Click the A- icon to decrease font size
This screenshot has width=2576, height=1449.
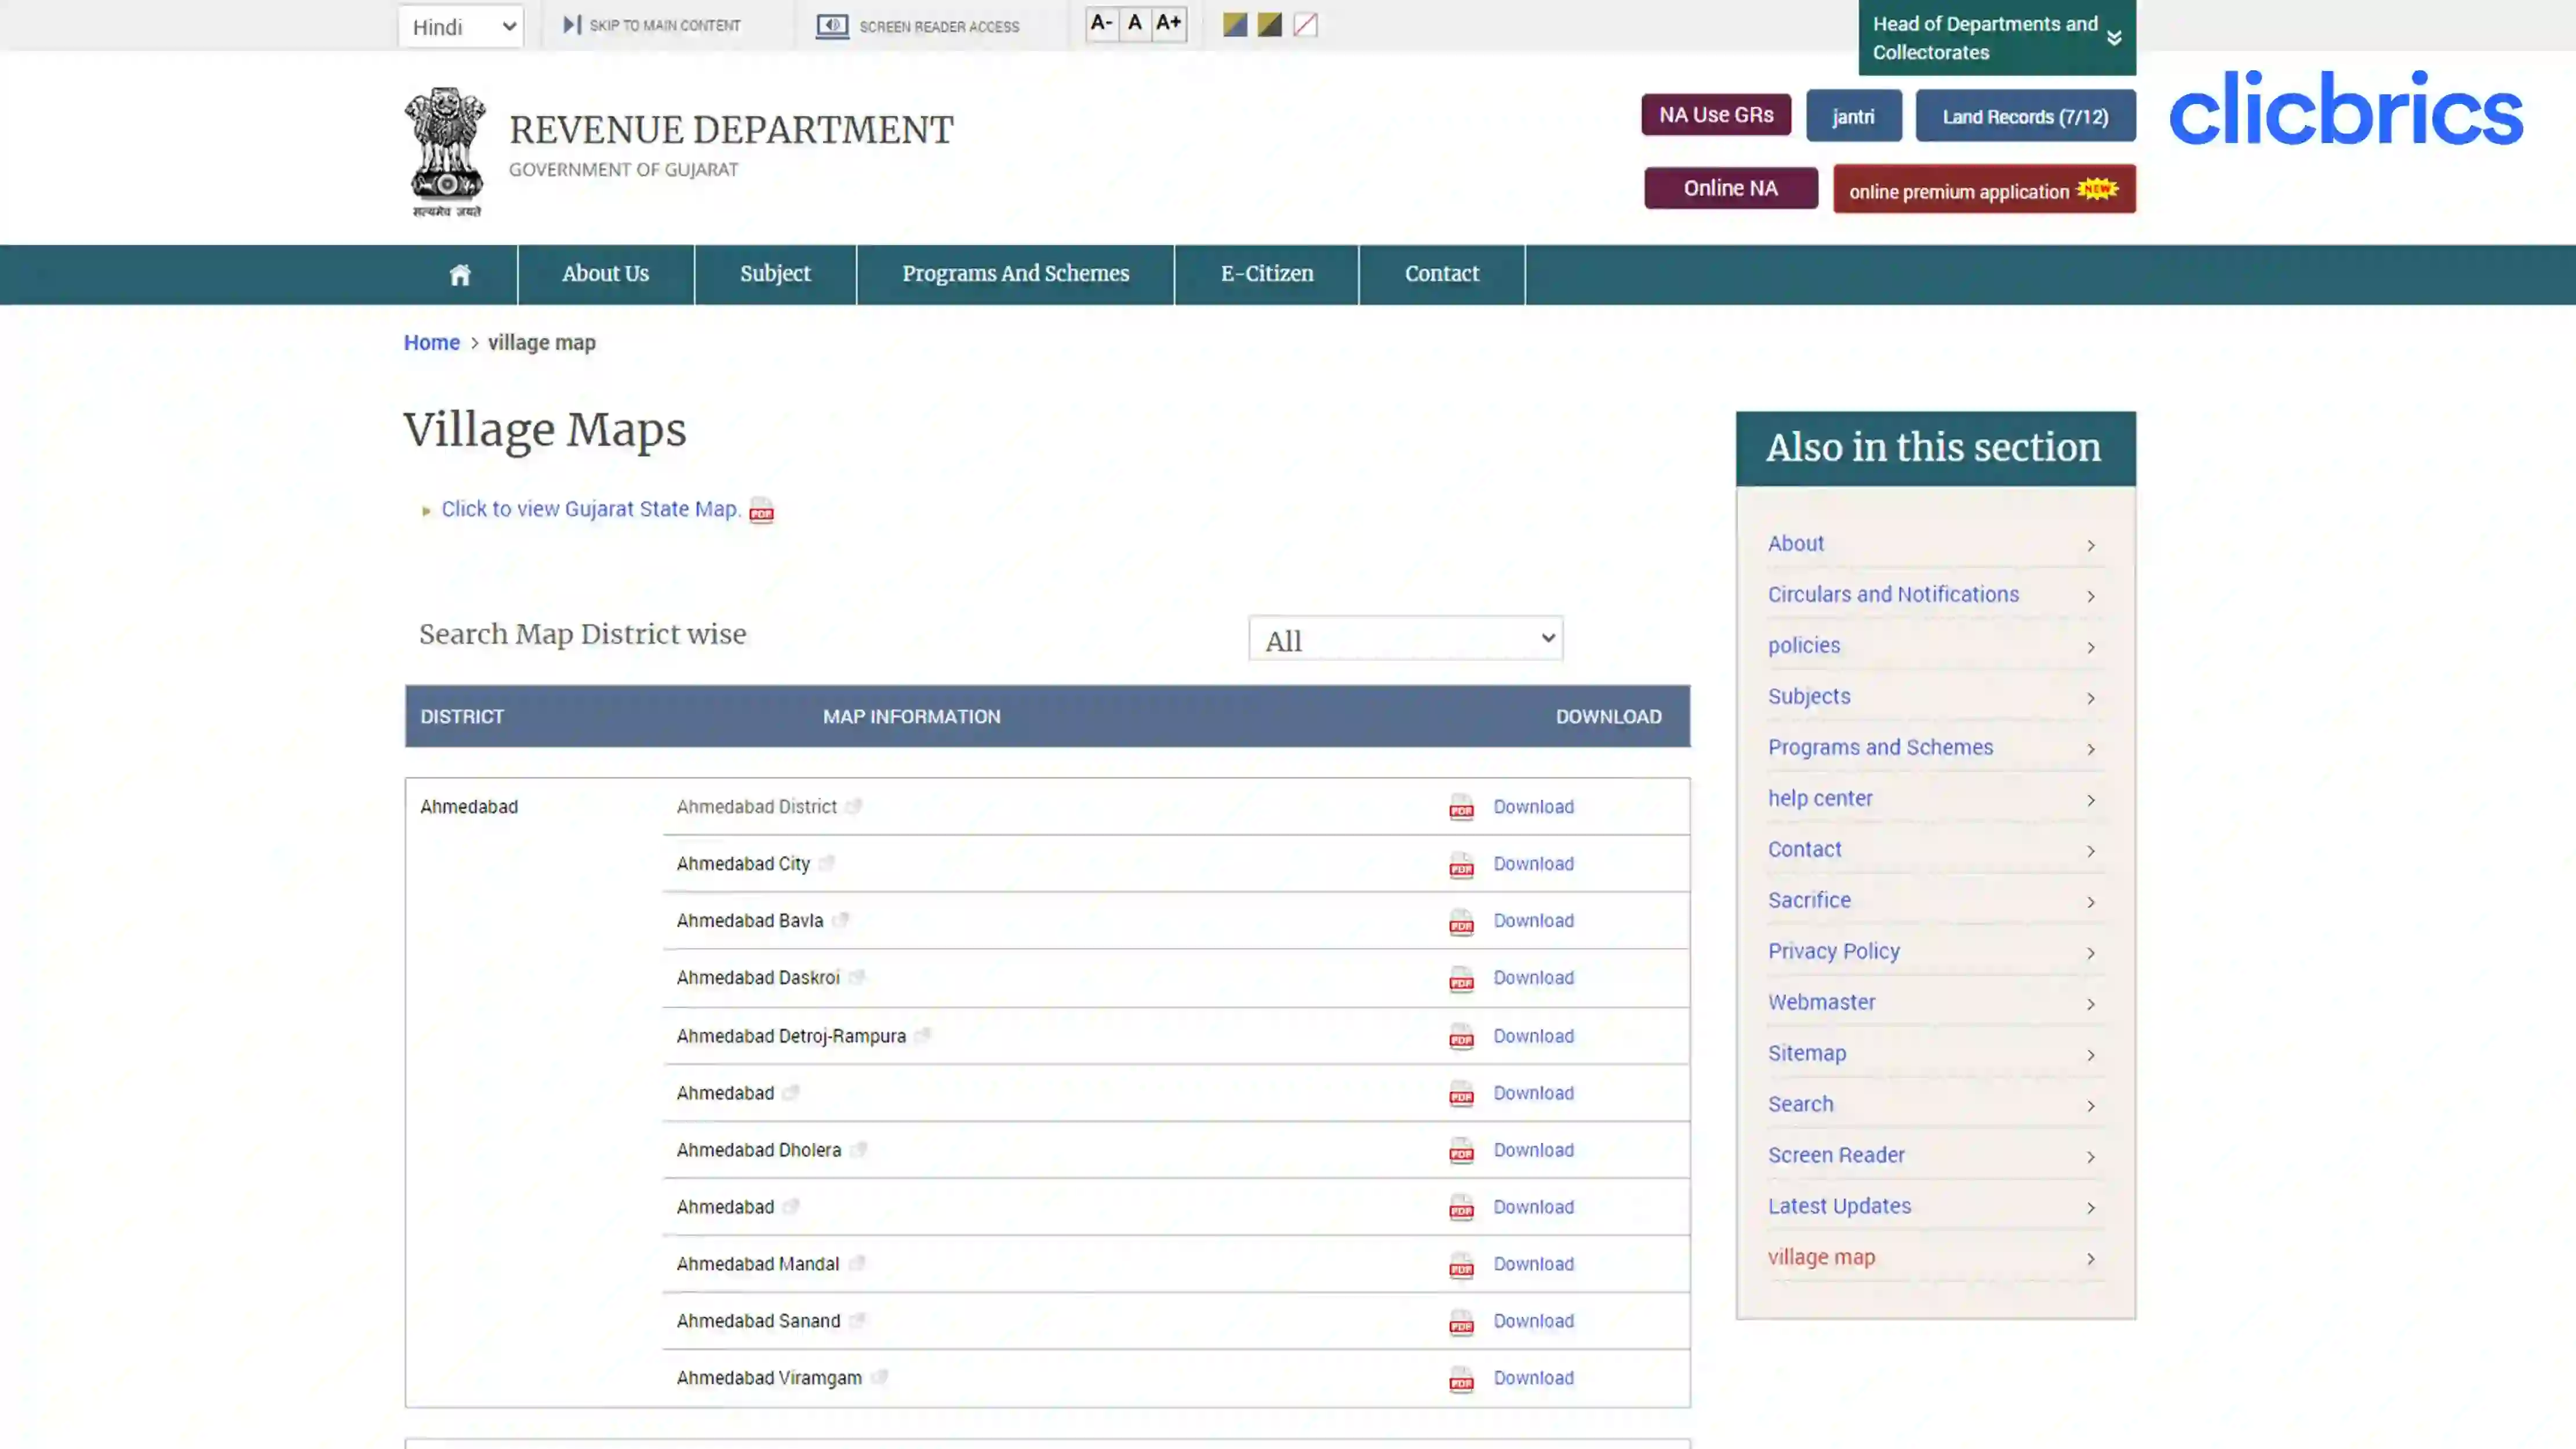(x=1101, y=23)
